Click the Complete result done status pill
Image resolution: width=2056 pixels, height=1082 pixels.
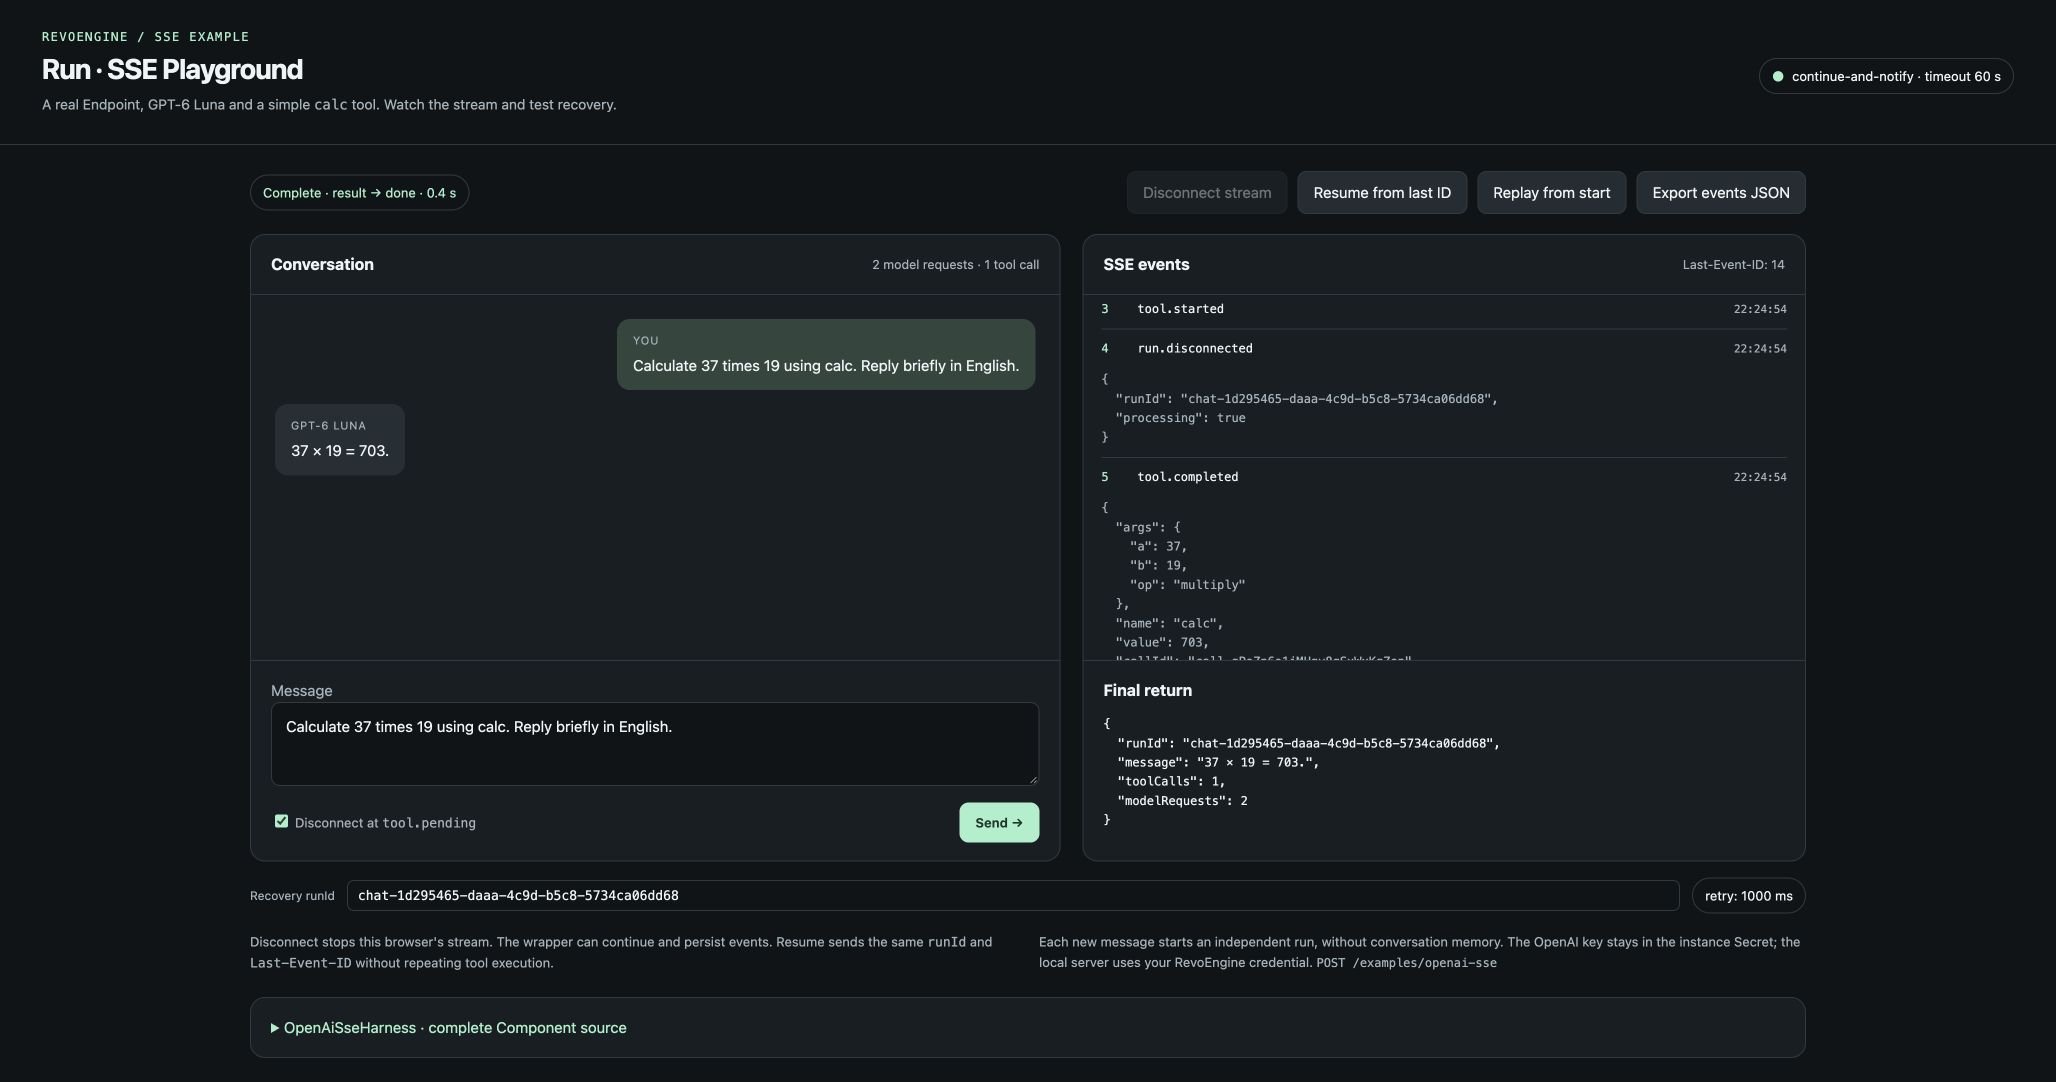click(359, 193)
